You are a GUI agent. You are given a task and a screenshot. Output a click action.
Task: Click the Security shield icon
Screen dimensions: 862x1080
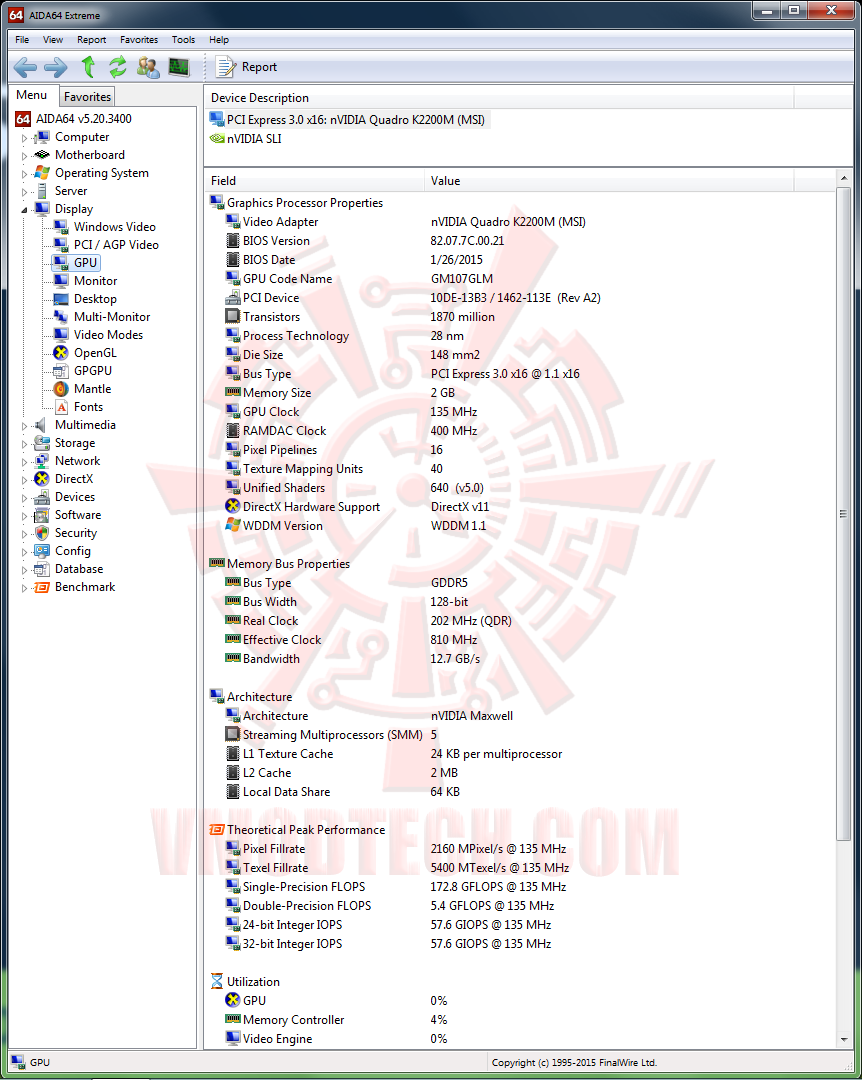(41, 533)
